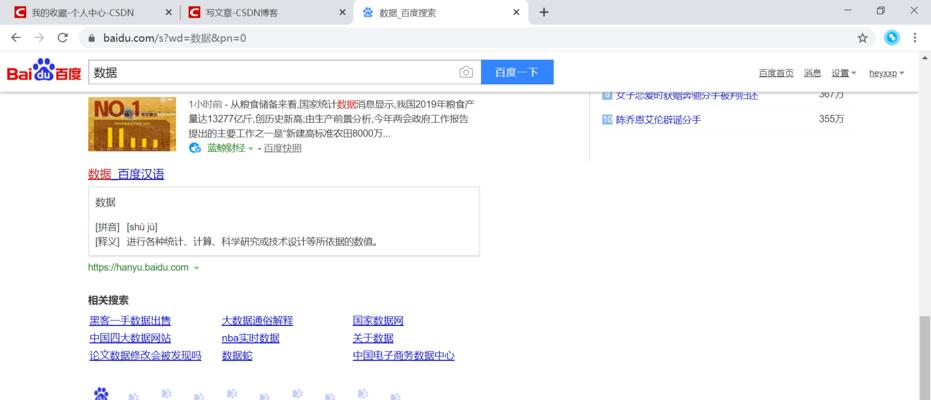Click the 355万 hot search count

(831, 119)
